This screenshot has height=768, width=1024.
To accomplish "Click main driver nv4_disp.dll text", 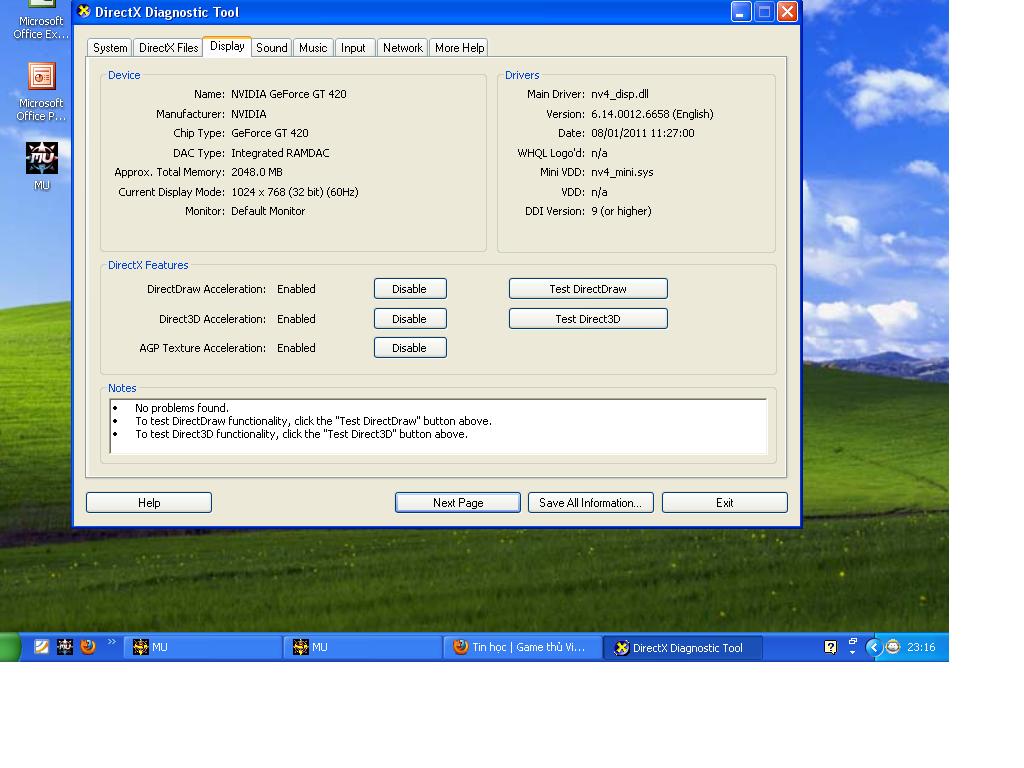I will pyautogui.click(x=620, y=94).
